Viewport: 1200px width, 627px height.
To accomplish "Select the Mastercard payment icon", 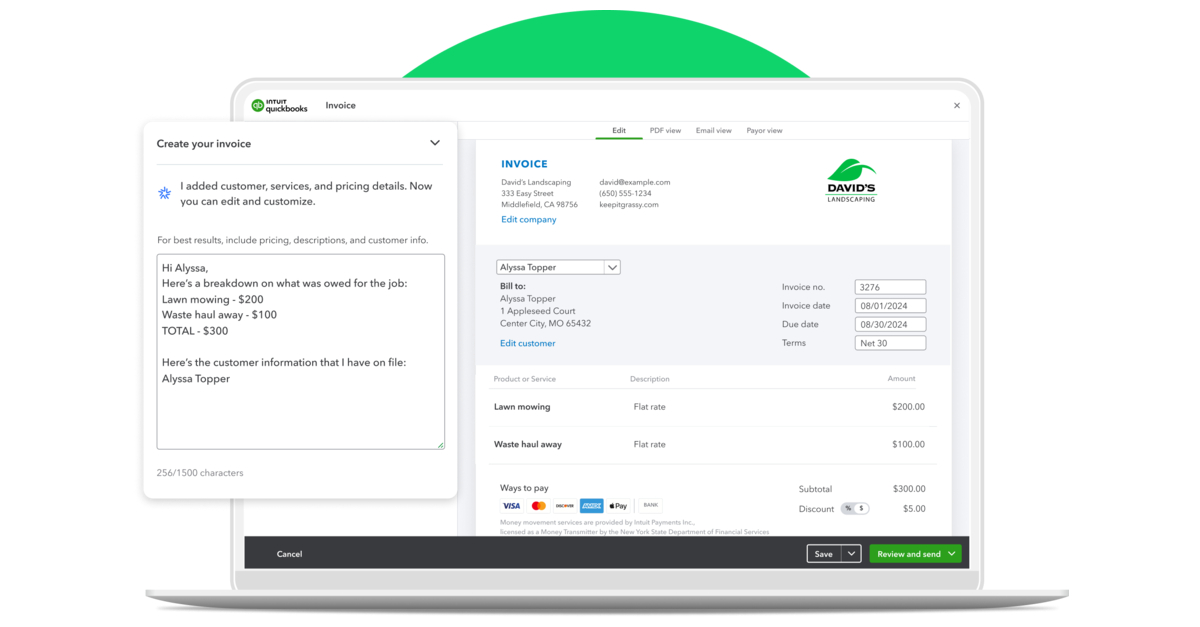I will 539,506.
